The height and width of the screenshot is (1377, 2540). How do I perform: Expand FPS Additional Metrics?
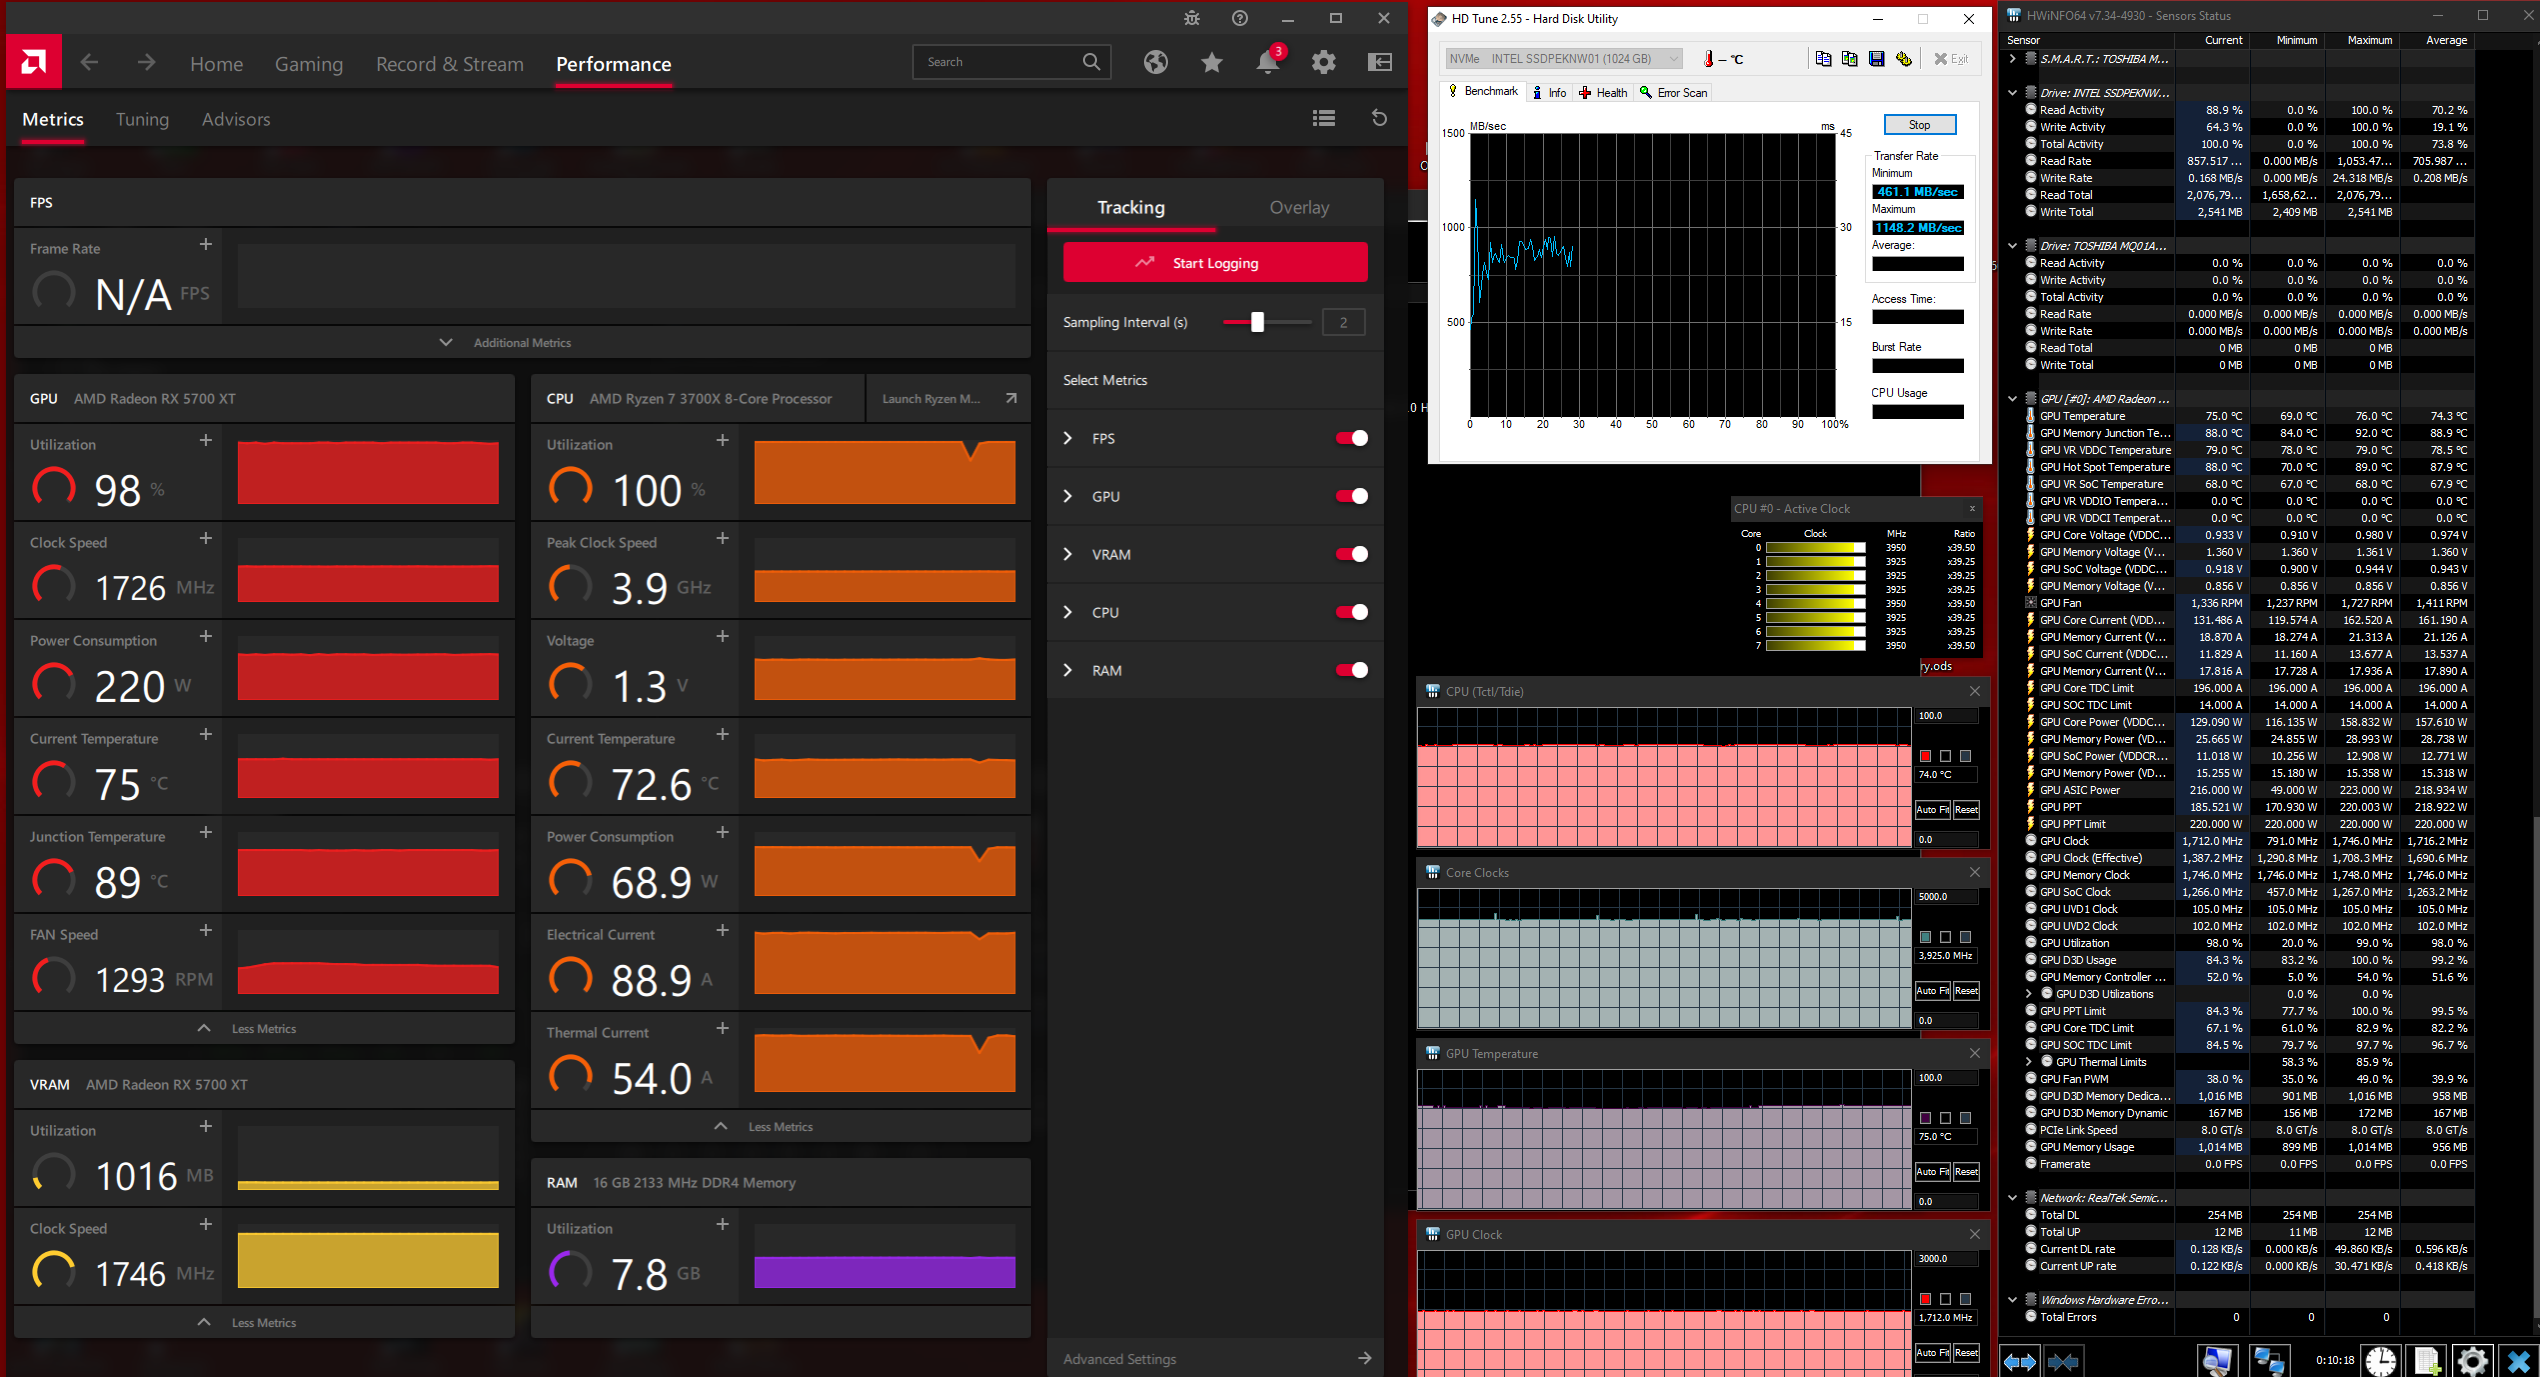pyautogui.click(x=508, y=343)
